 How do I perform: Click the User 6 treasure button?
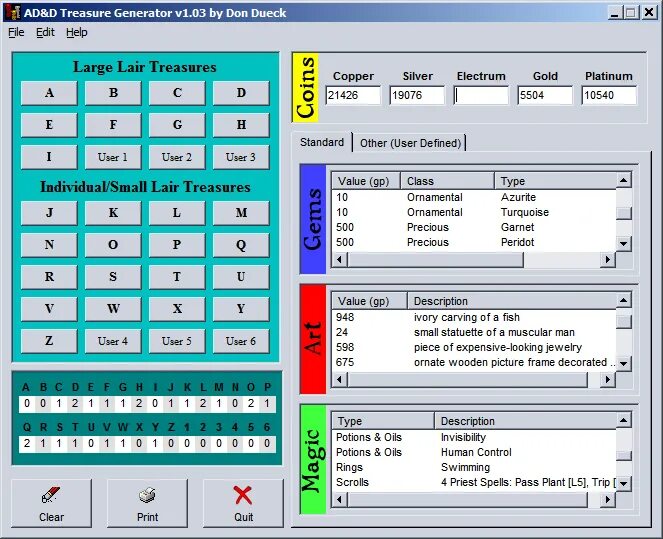(x=241, y=342)
